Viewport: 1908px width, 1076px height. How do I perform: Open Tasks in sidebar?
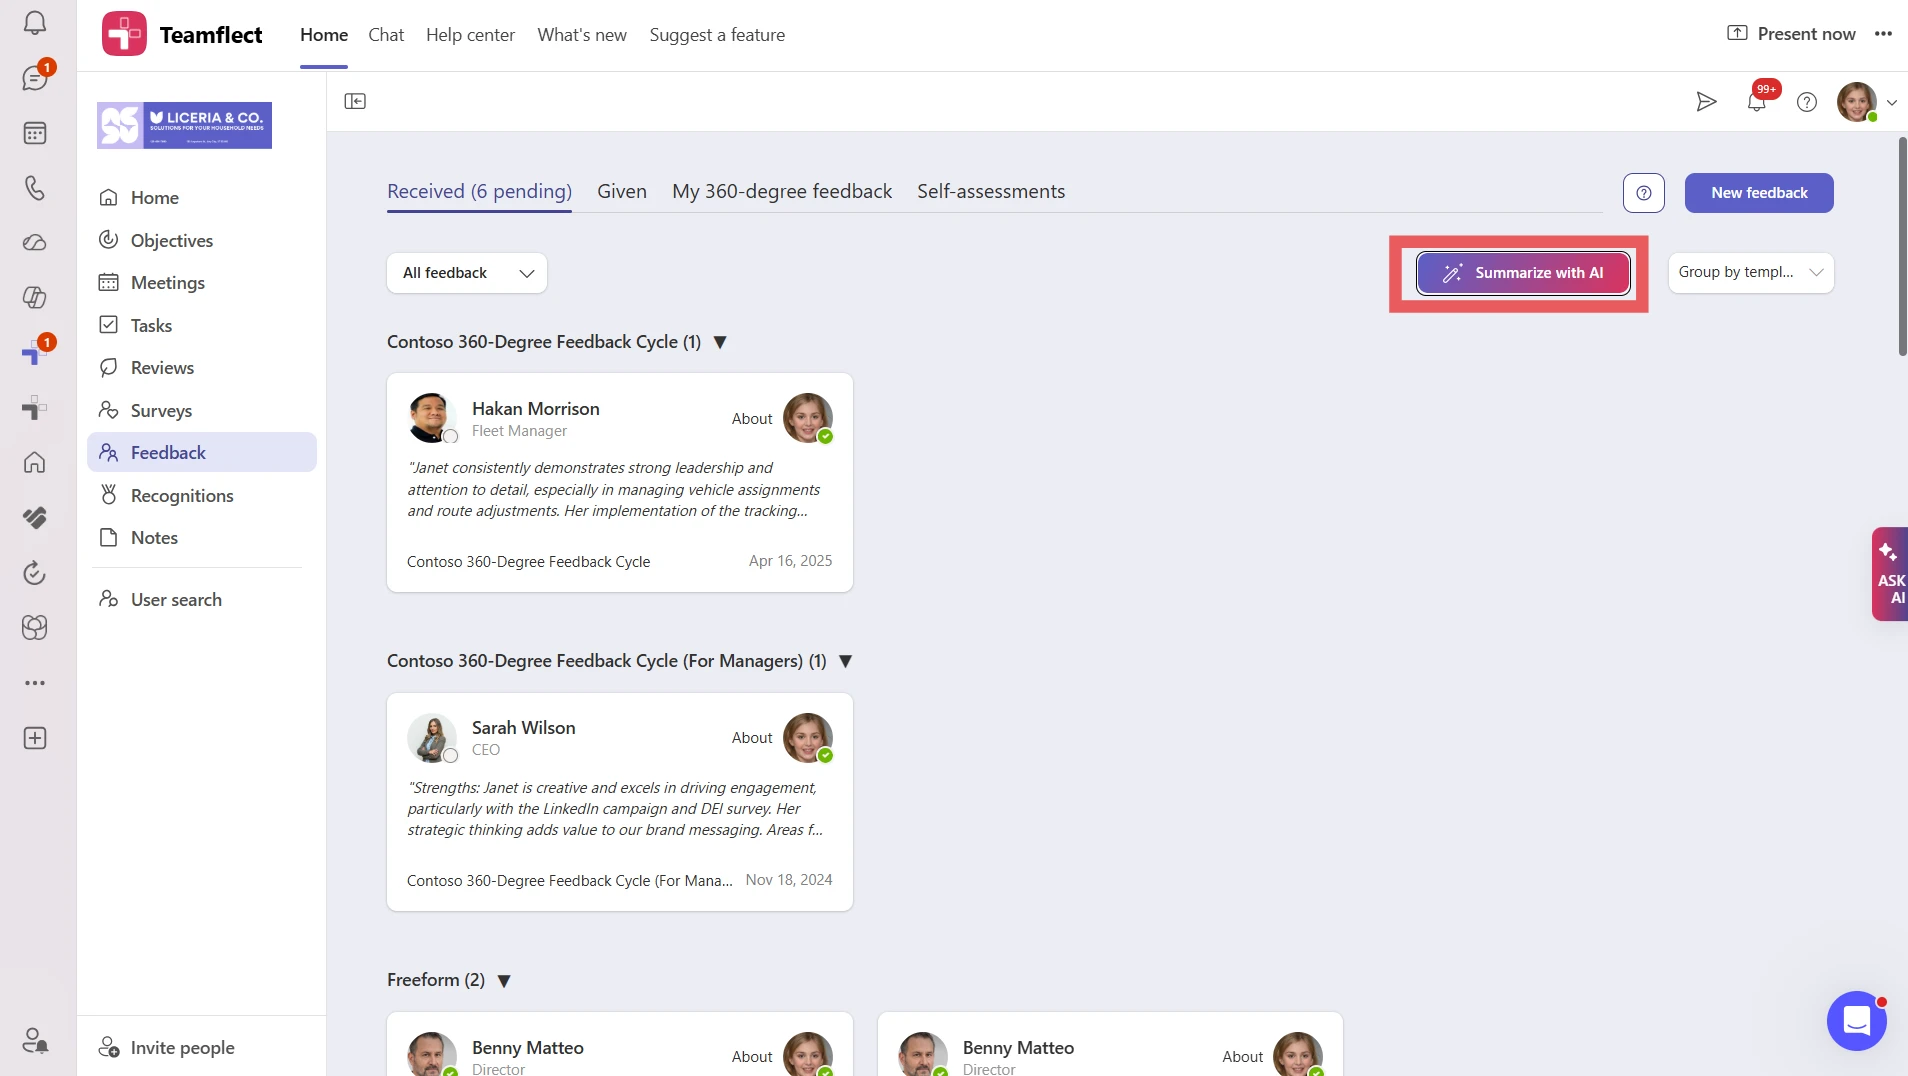(x=202, y=325)
